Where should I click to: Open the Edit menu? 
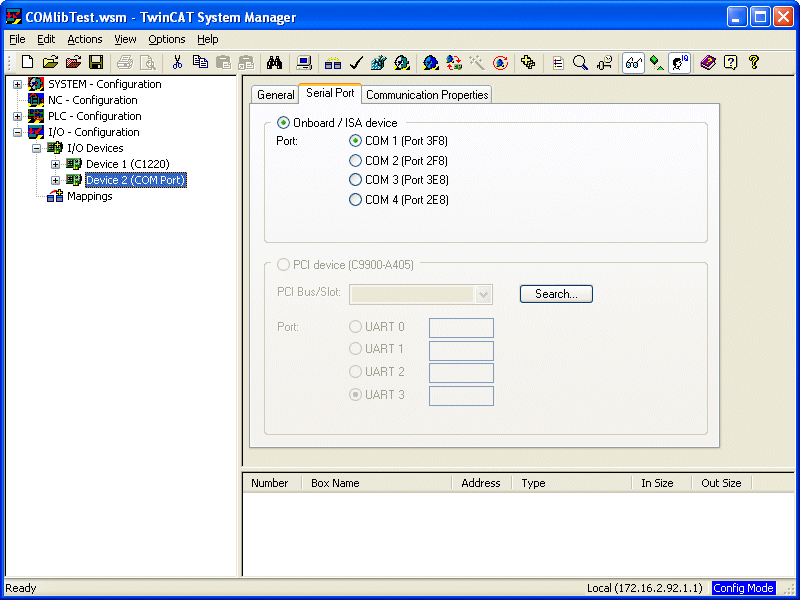pyautogui.click(x=46, y=39)
